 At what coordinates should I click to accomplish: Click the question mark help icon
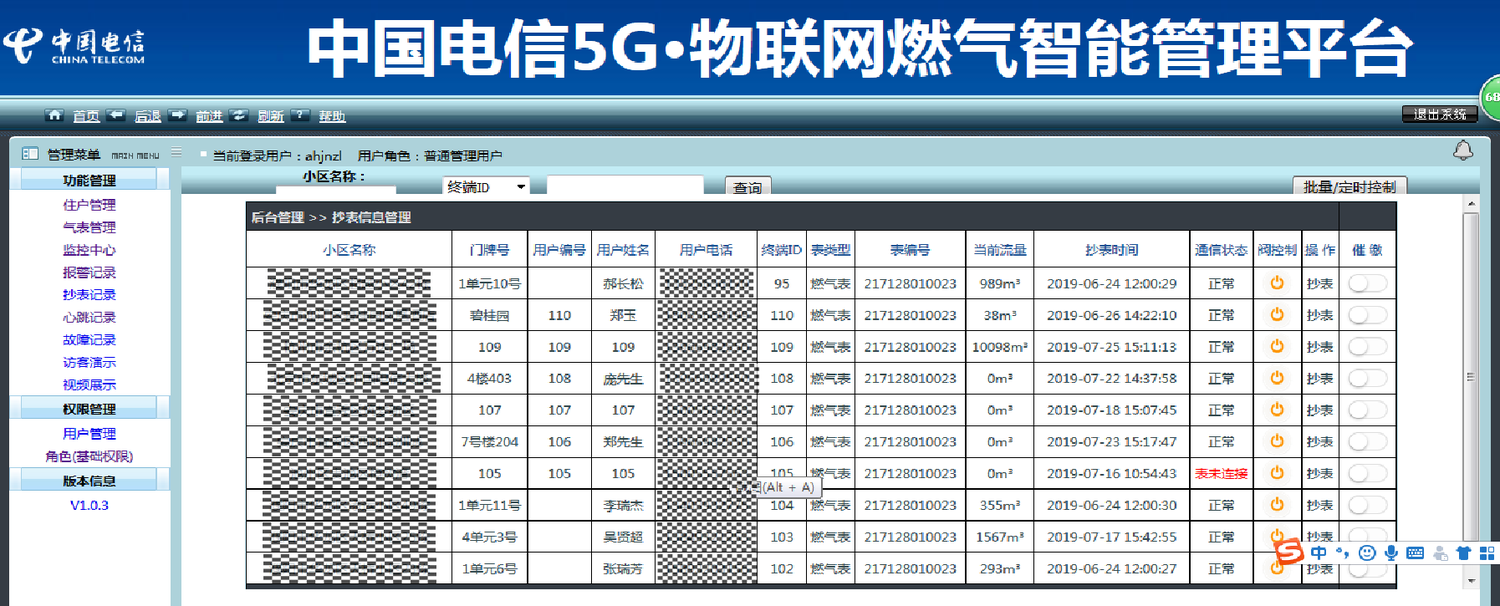300,115
